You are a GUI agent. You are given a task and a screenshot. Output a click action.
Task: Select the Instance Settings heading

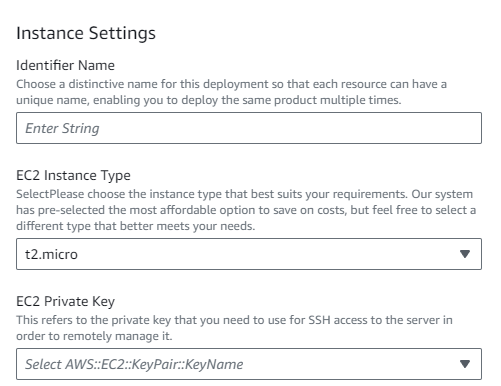(86, 33)
